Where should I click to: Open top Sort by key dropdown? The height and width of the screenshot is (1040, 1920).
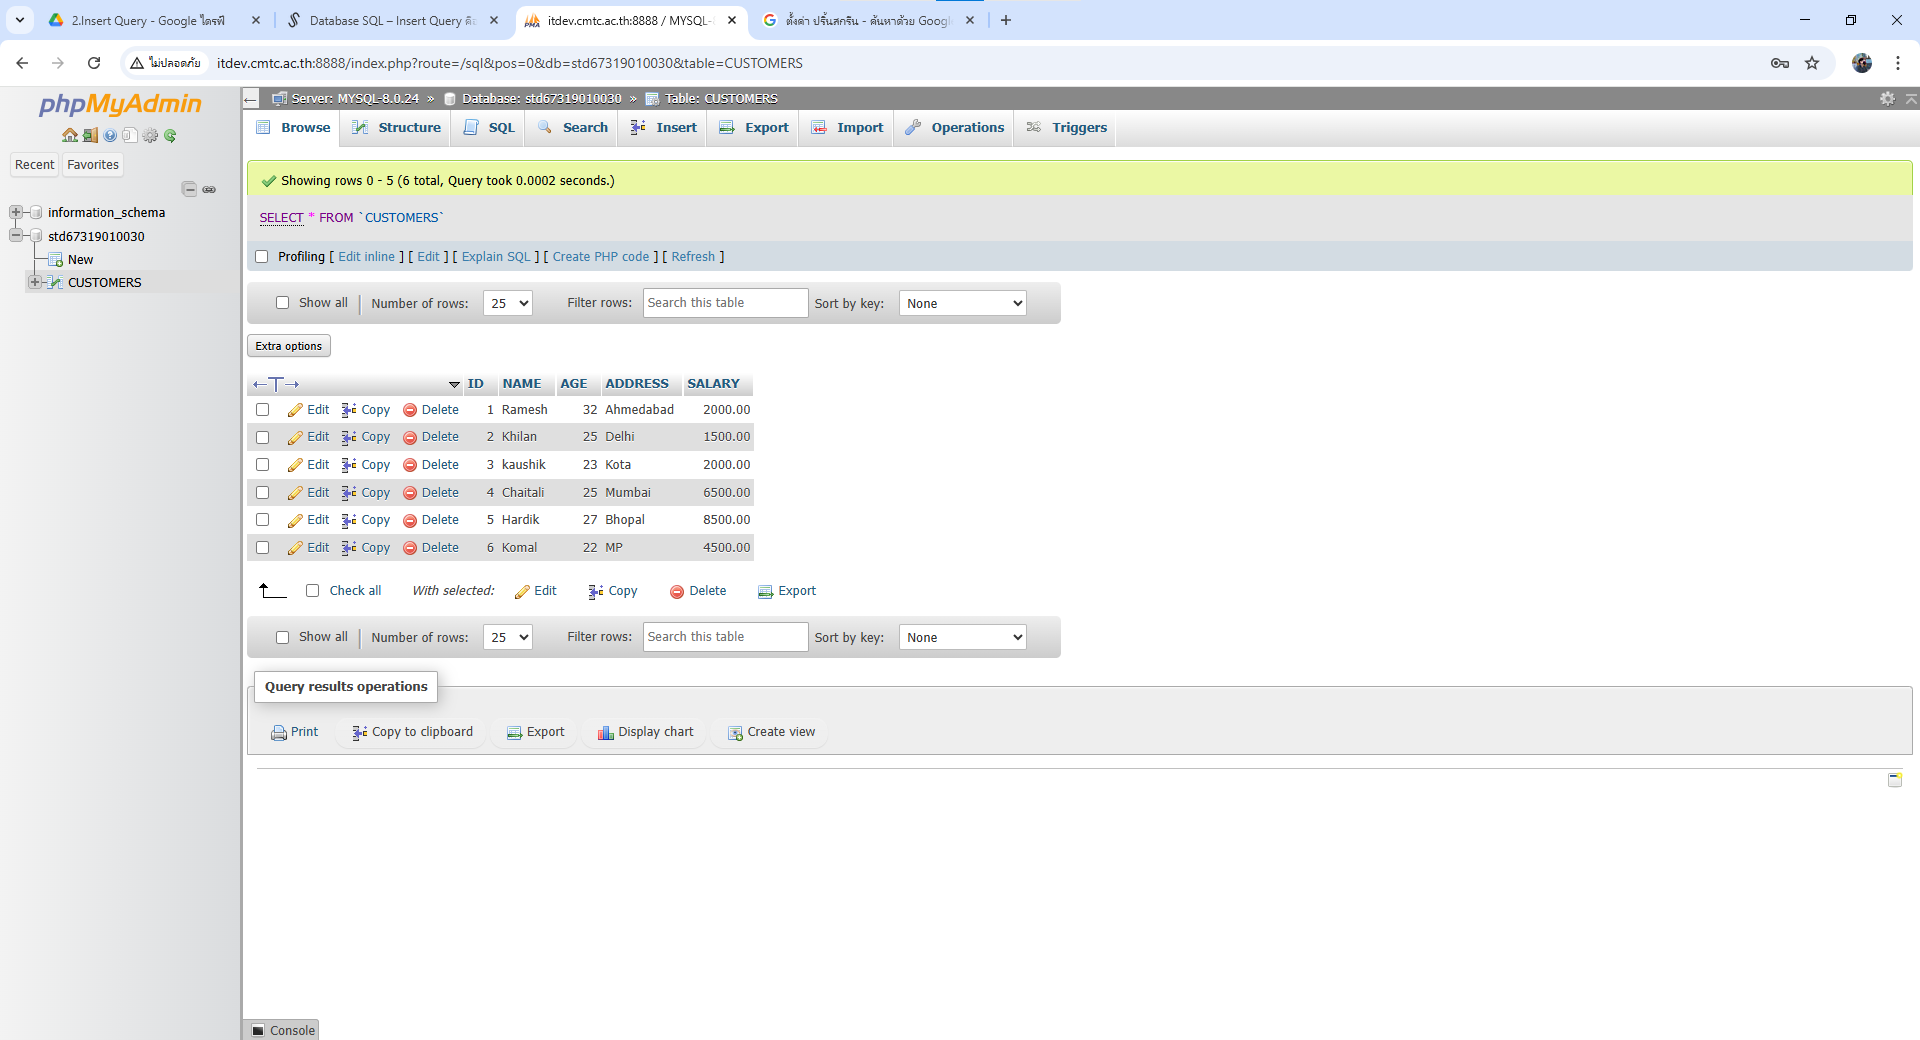point(963,303)
